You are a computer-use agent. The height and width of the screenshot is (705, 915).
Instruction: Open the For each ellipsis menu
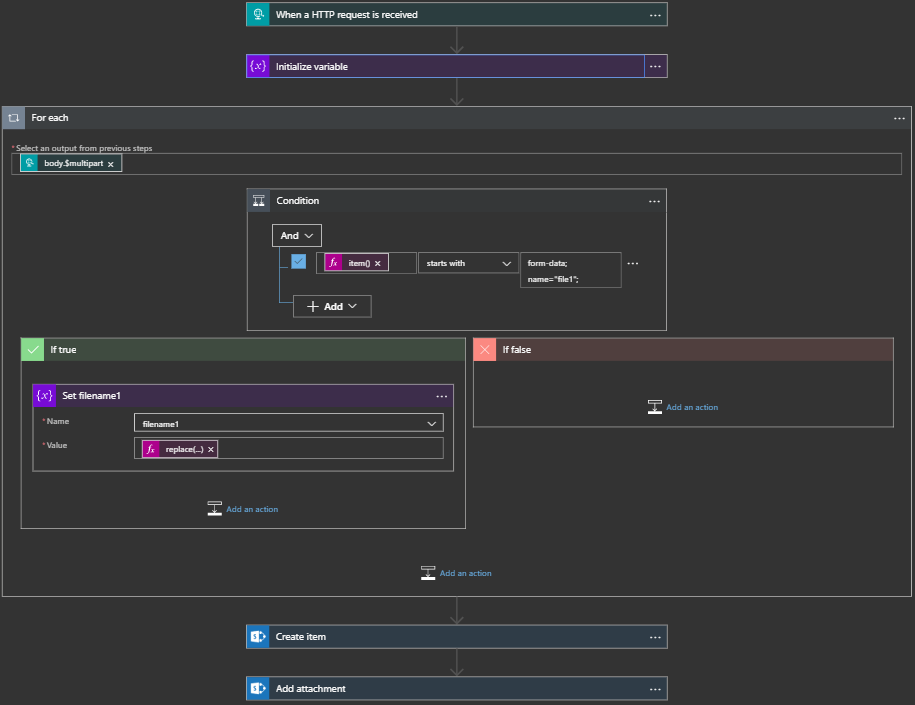(898, 118)
